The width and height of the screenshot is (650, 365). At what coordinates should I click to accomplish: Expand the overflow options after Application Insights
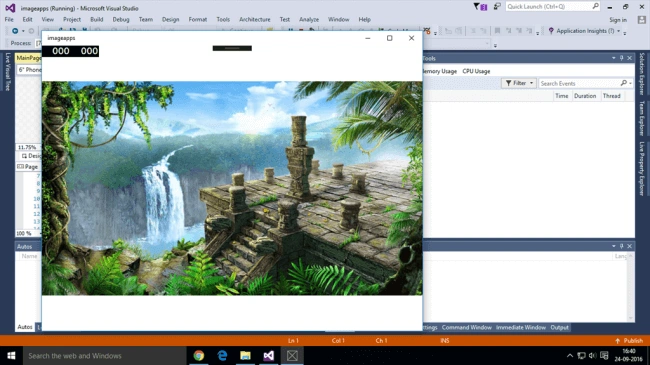click(x=625, y=33)
